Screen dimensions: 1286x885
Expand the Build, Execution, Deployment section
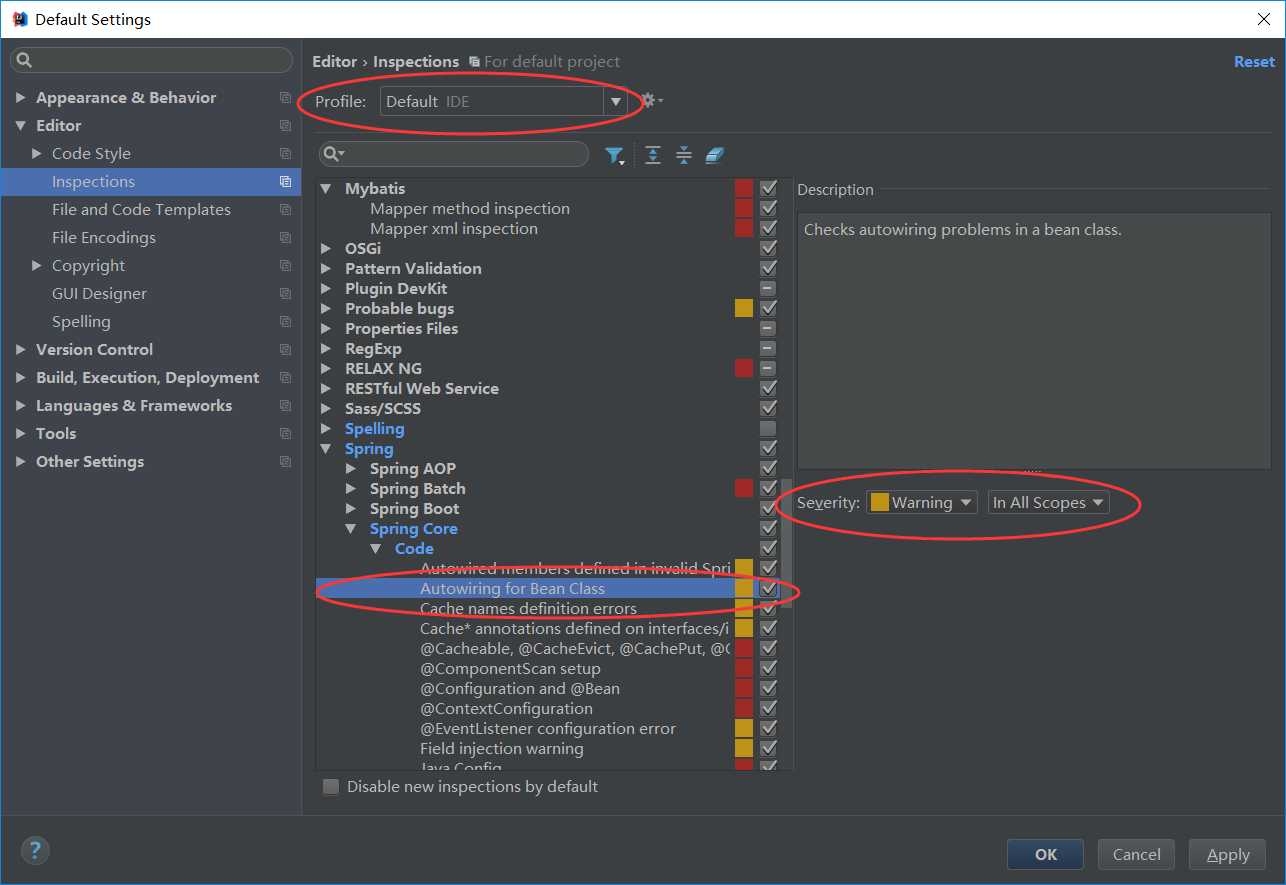pos(21,378)
